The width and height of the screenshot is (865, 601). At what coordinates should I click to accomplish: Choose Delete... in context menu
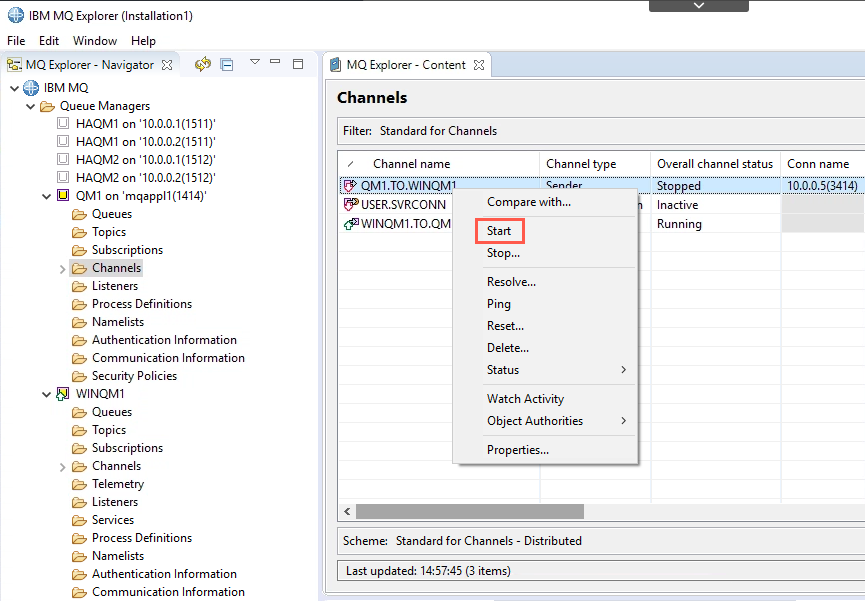click(x=545, y=348)
